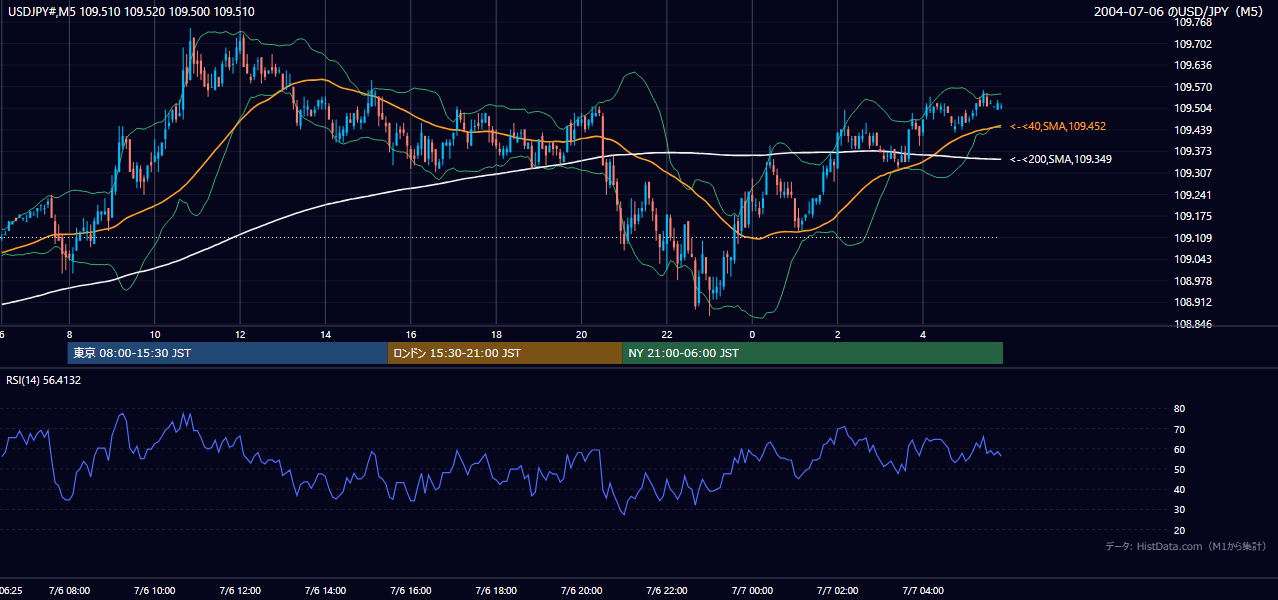Click the 7/6 10:00 time axis label
The height and width of the screenshot is (600, 1278).
[155, 591]
